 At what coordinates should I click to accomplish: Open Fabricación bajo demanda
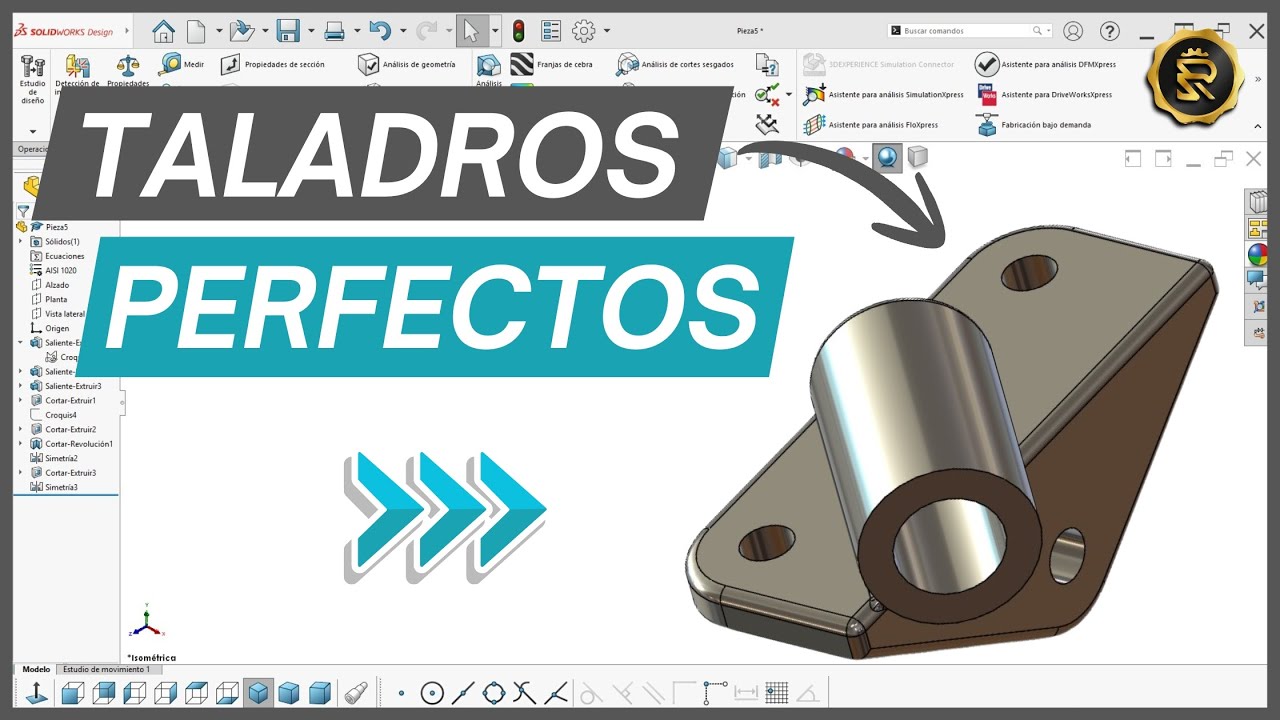(1034, 125)
